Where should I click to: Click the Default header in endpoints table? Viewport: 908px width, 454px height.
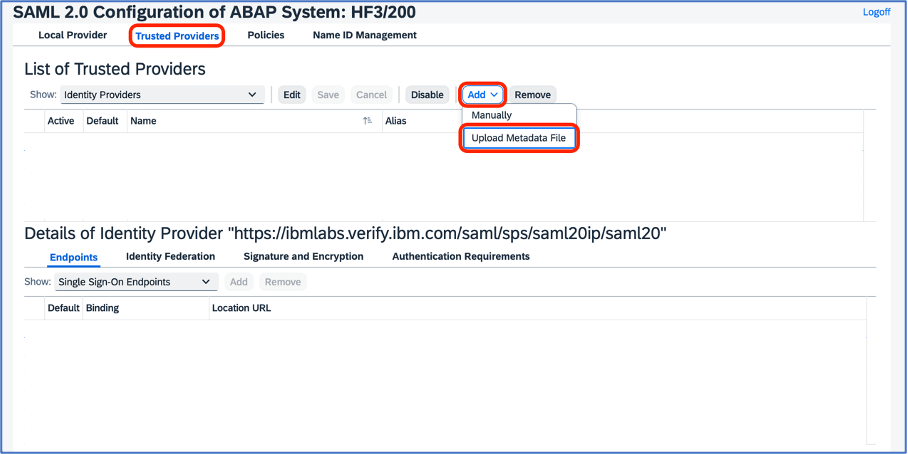click(x=63, y=308)
